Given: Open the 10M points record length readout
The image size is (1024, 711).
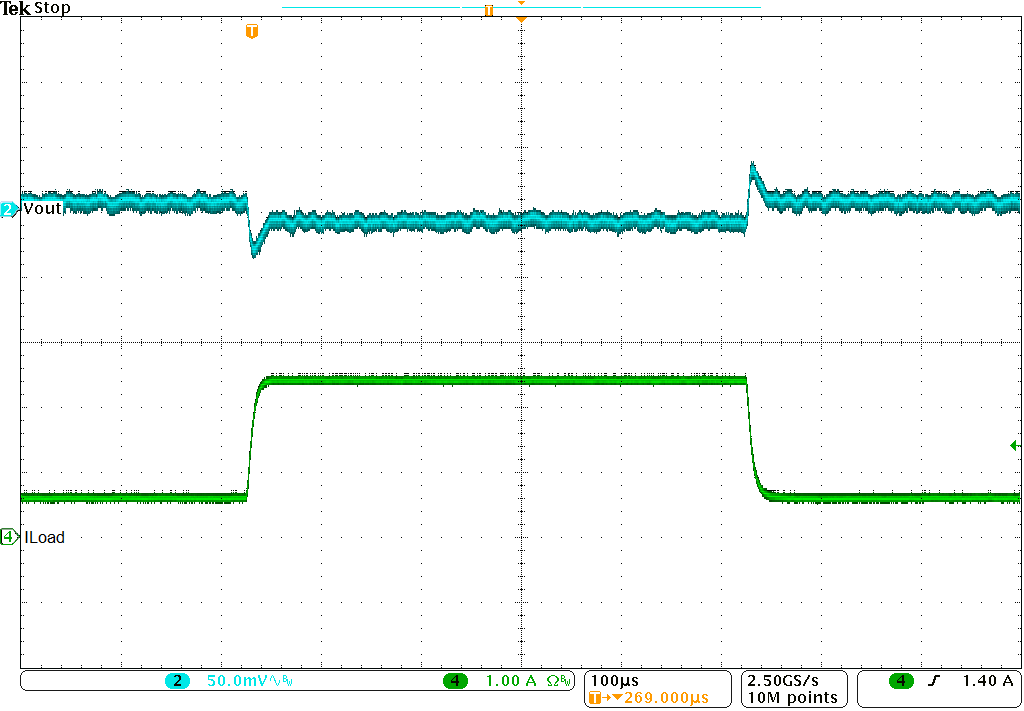Looking at the screenshot, I should point(791,698).
